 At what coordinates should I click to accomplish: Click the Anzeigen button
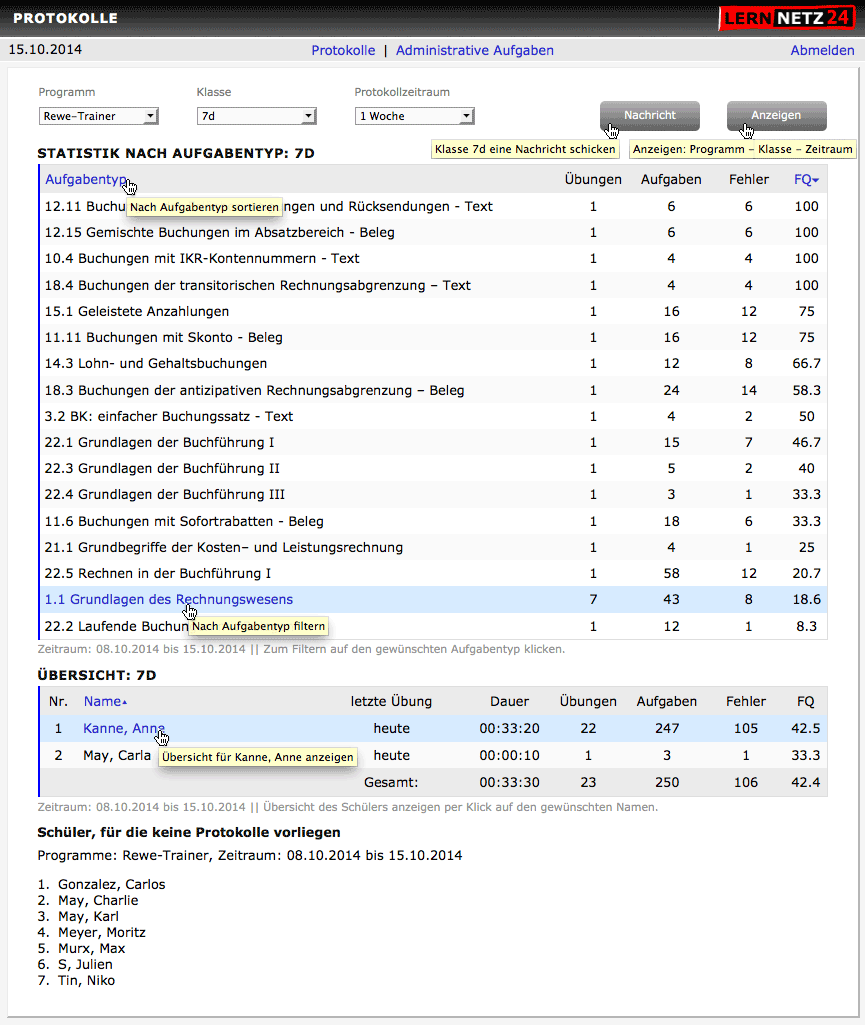click(x=776, y=116)
